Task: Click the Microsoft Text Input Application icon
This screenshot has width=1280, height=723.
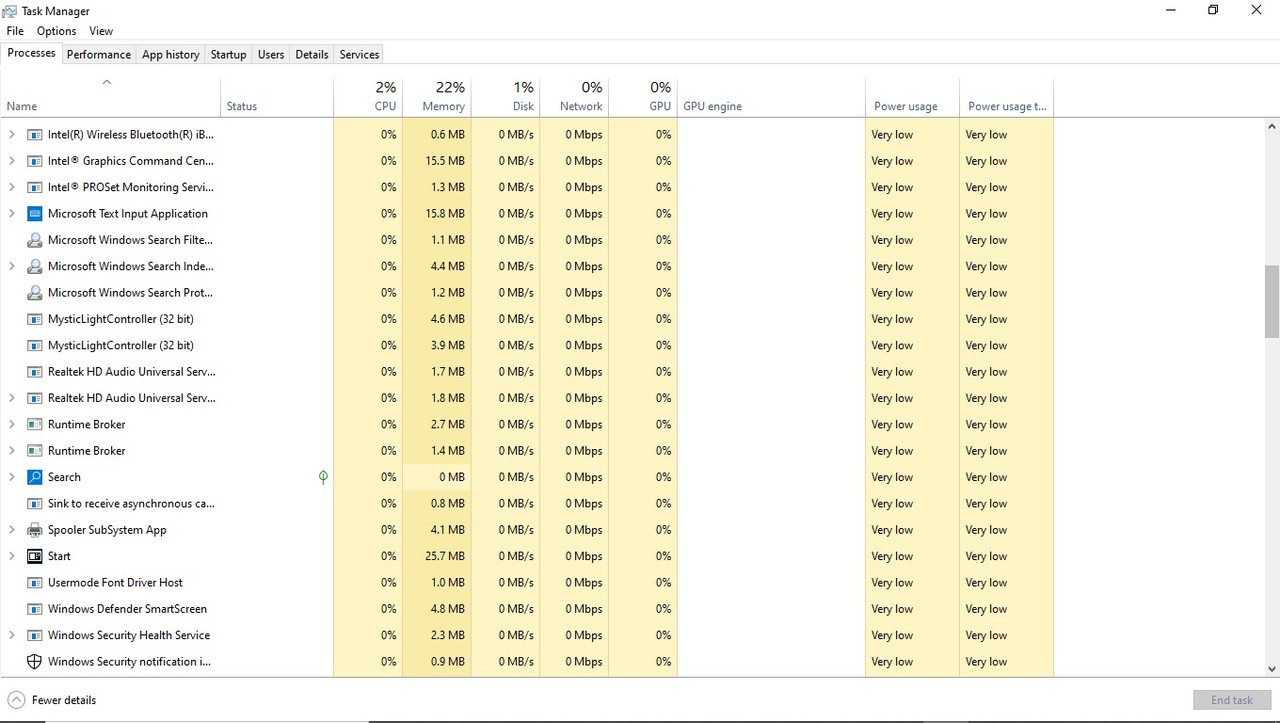Action: [35, 214]
